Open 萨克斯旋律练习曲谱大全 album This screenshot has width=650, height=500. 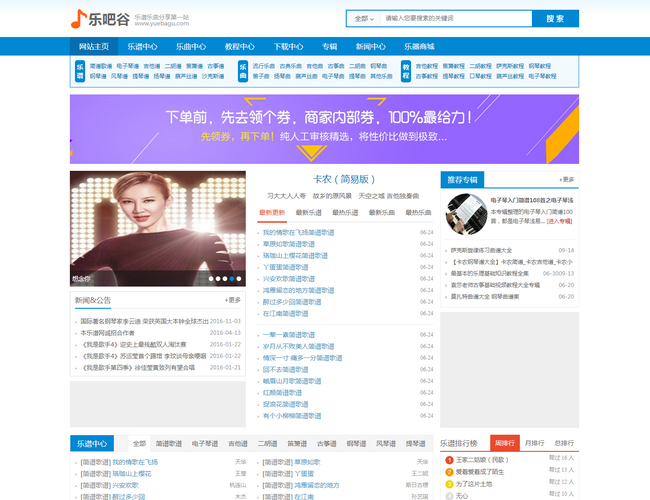tap(481, 250)
